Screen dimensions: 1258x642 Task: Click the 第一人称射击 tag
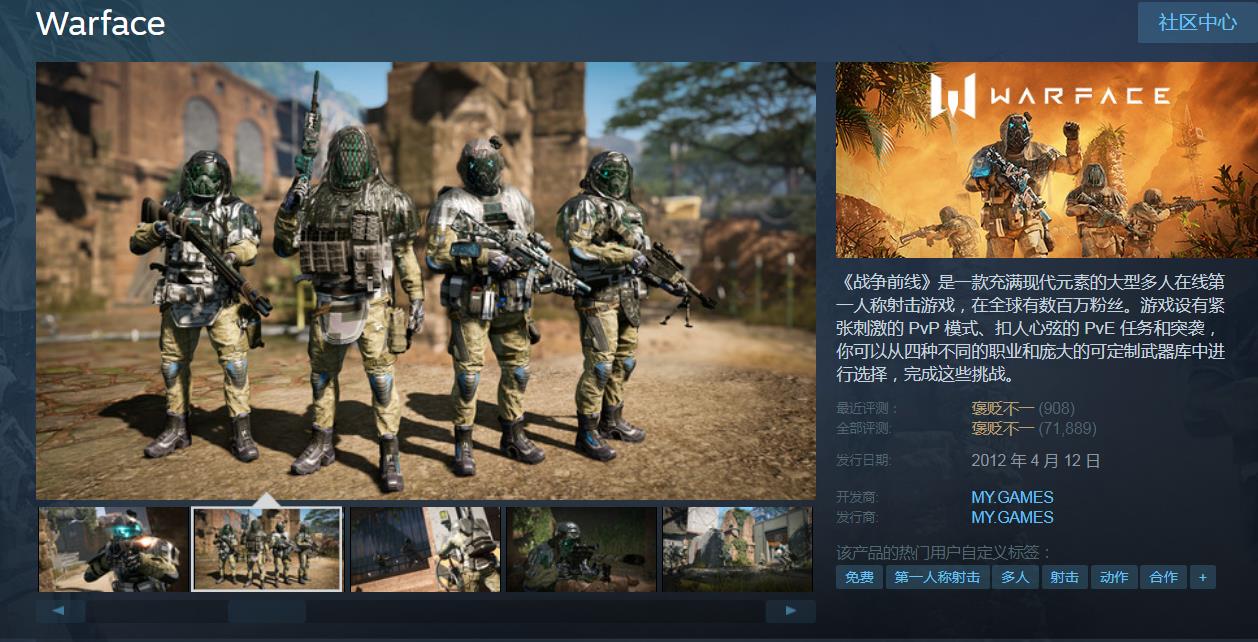(x=937, y=577)
